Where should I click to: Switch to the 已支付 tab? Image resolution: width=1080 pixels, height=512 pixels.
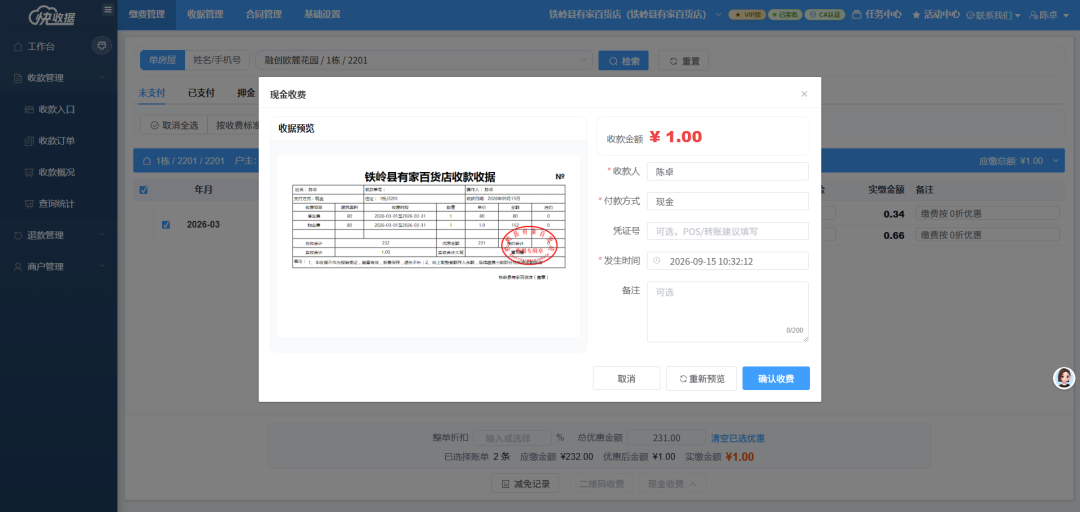(201, 93)
